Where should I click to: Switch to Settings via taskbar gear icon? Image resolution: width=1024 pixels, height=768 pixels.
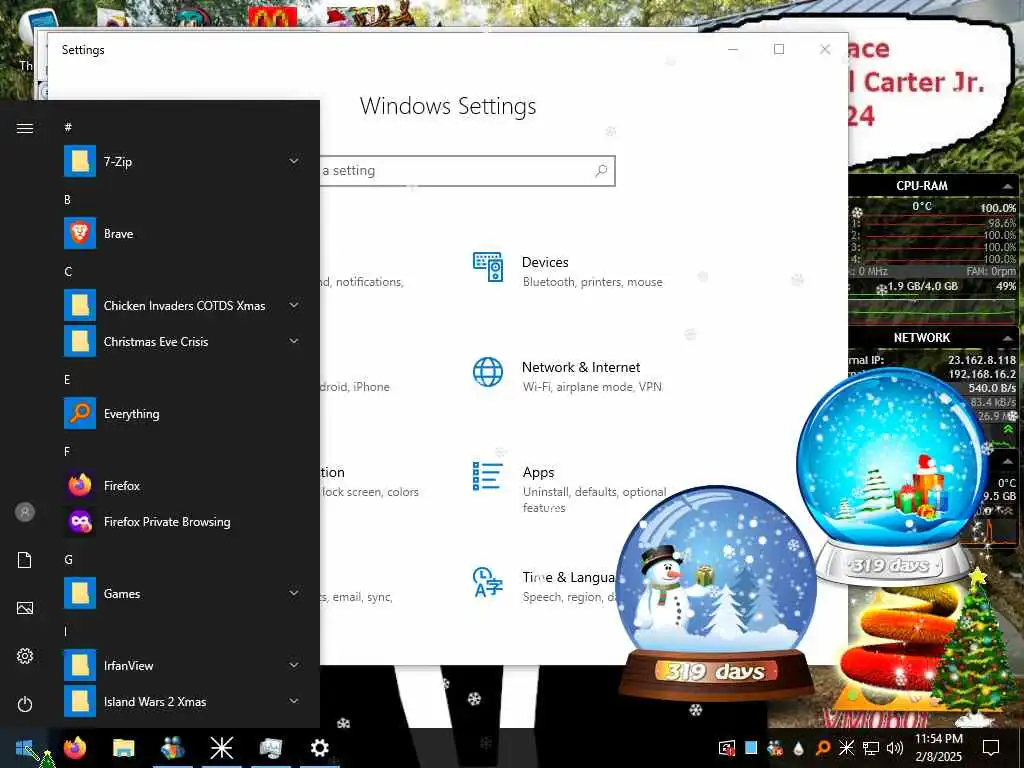click(x=319, y=748)
